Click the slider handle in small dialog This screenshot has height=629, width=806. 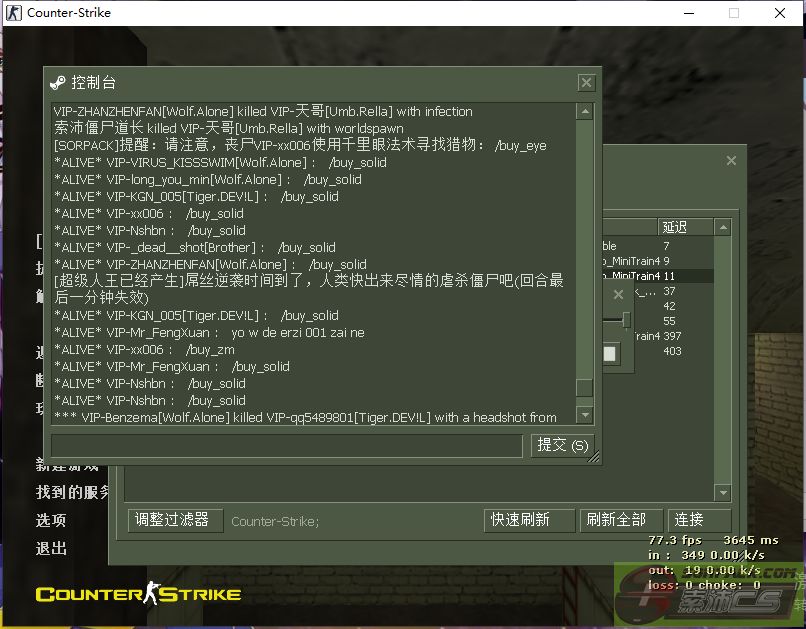626,320
